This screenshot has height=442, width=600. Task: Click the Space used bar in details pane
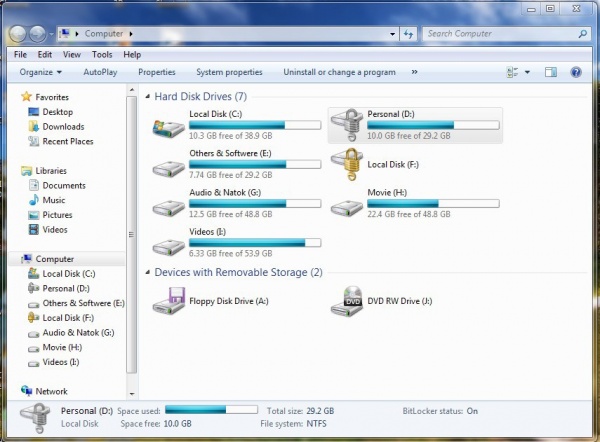click(212, 410)
